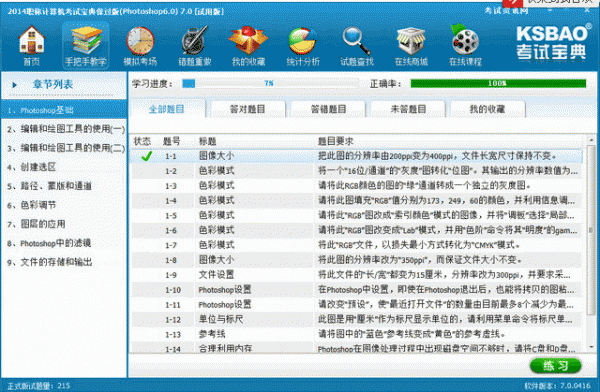The image size is (600, 392).
Task: Select chapter 1 Photoshop基础
Action: (64, 110)
